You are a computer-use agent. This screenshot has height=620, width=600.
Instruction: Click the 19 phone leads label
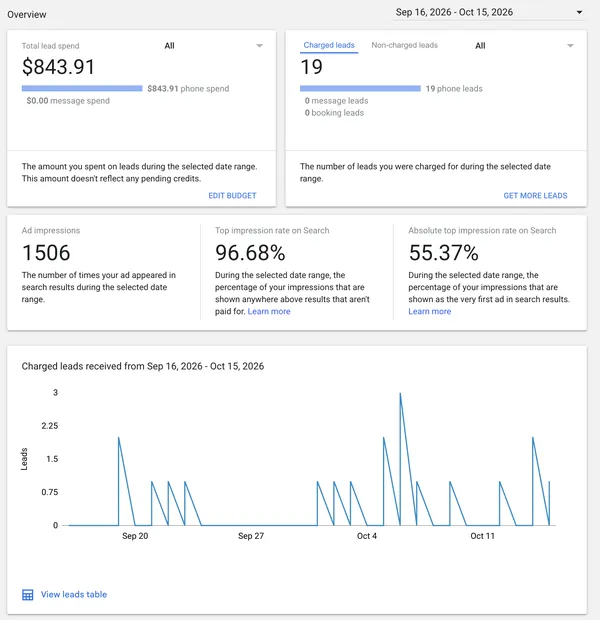click(x=454, y=89)
